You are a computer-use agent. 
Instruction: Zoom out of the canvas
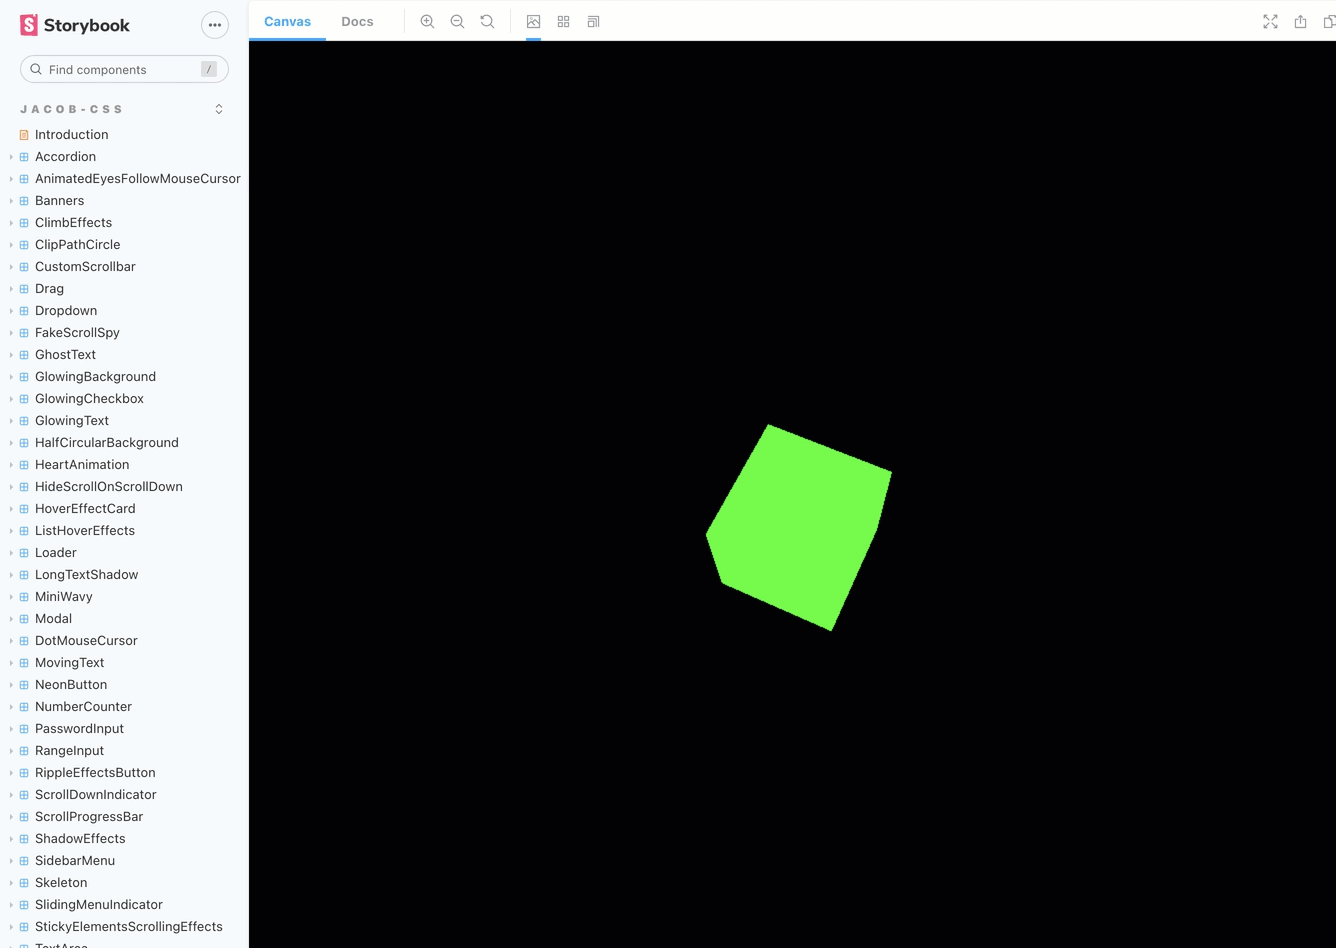tap(457, 21)
